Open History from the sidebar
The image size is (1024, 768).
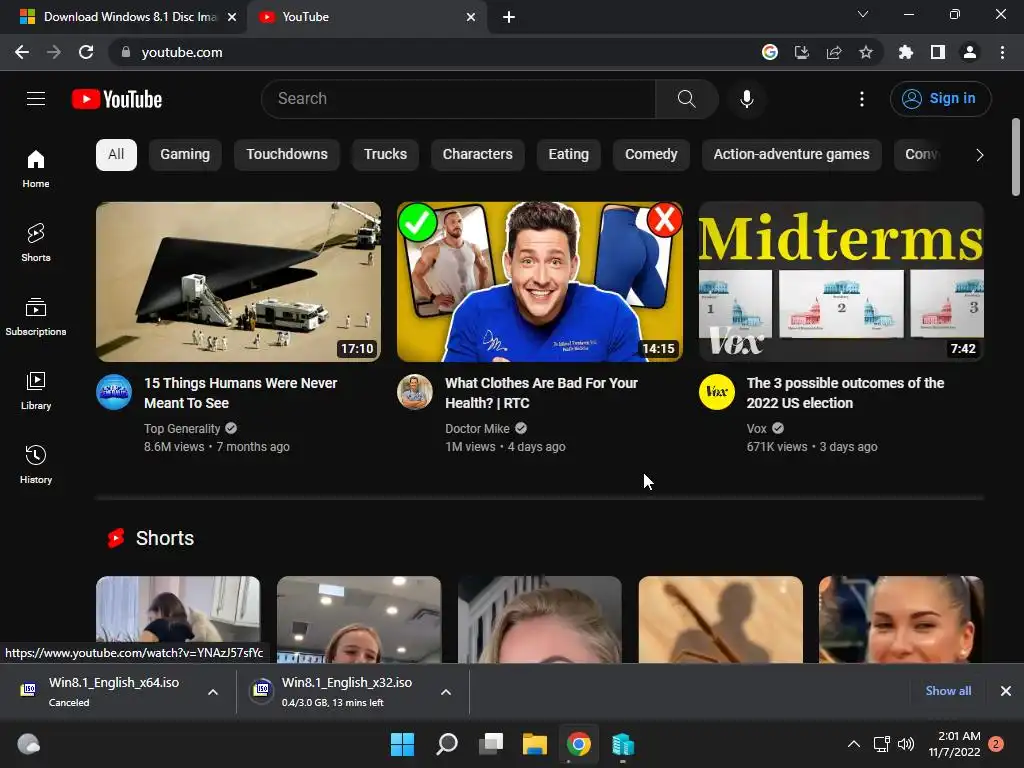click(36, 464)
